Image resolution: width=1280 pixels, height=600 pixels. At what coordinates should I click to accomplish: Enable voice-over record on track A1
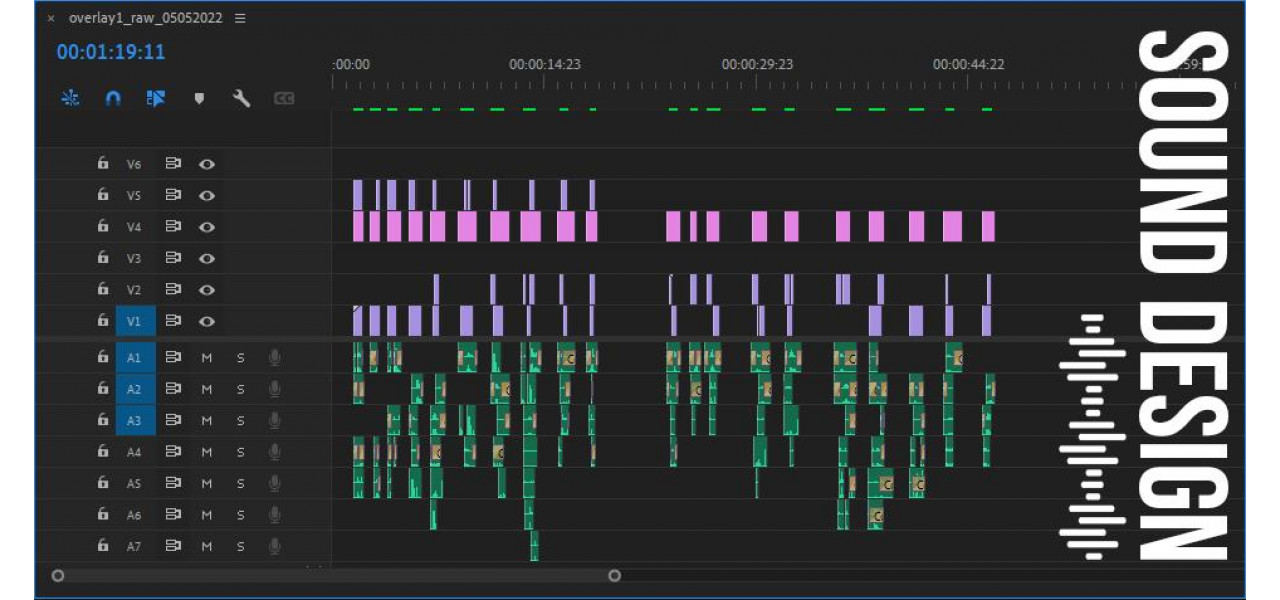coord(274,357)
